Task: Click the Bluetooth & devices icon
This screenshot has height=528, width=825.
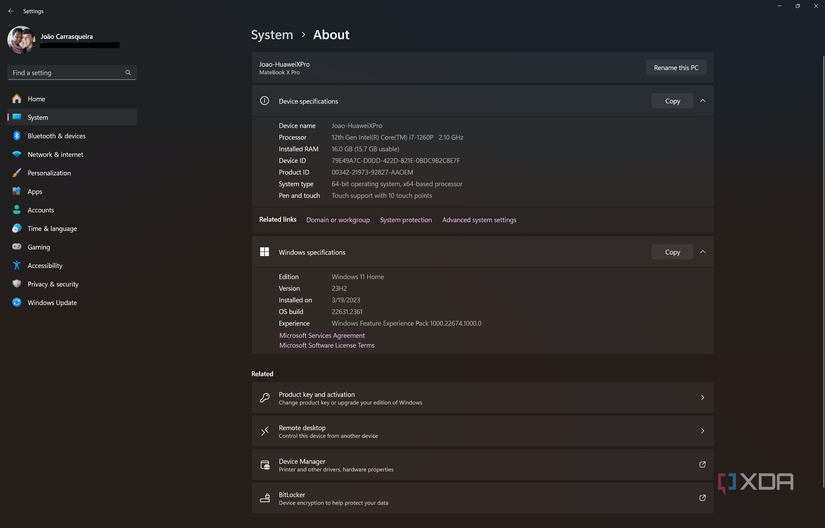Action: 17,136
